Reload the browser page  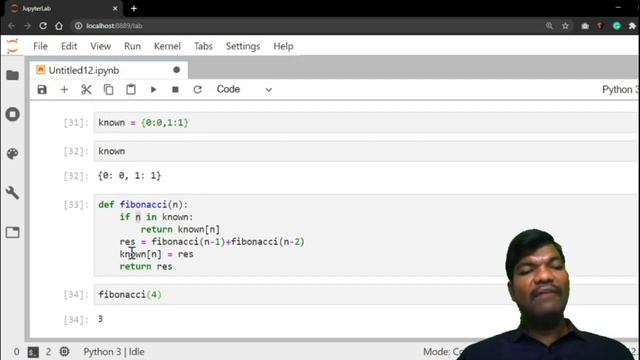tap(43, 26)
